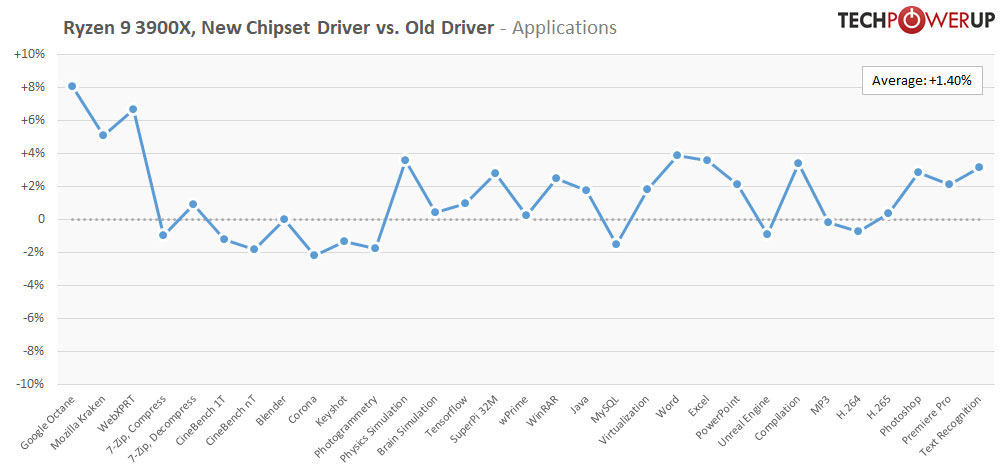This screenshot has width=1003, height=472.
Task: Click the H.264 data point
Action: click(858, 231)
